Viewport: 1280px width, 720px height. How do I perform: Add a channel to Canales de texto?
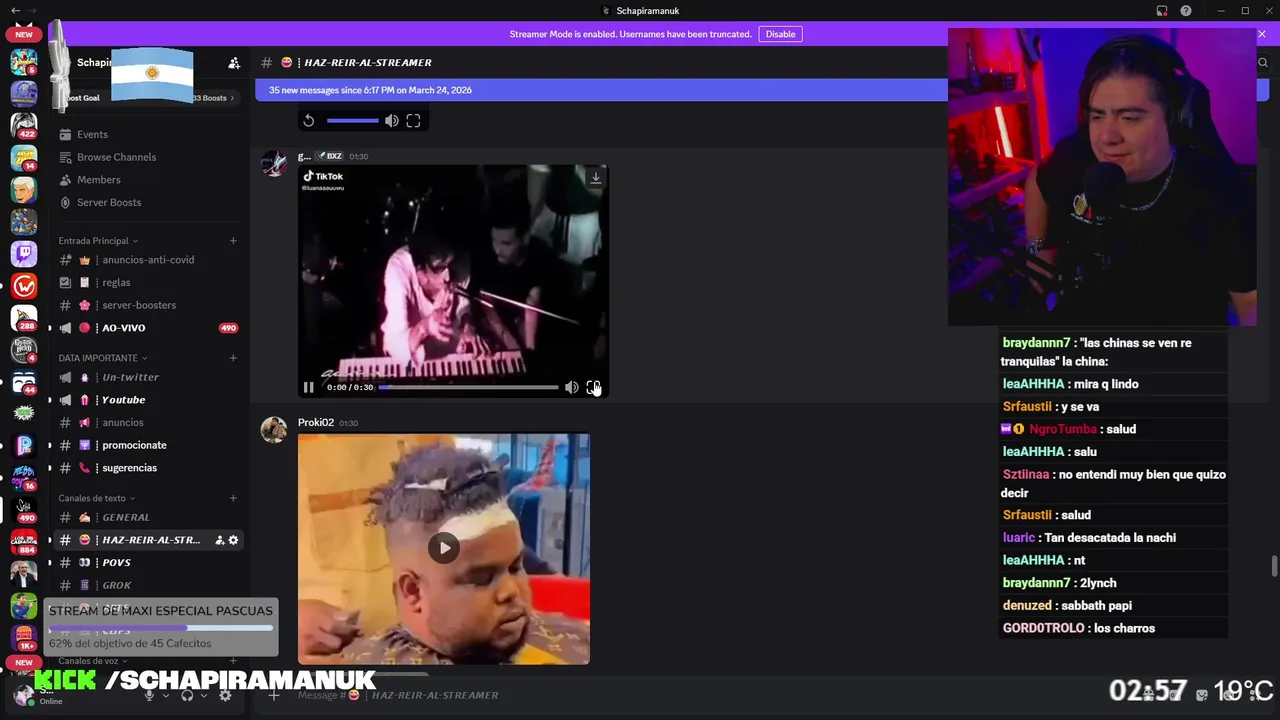[x=233, y=498]
